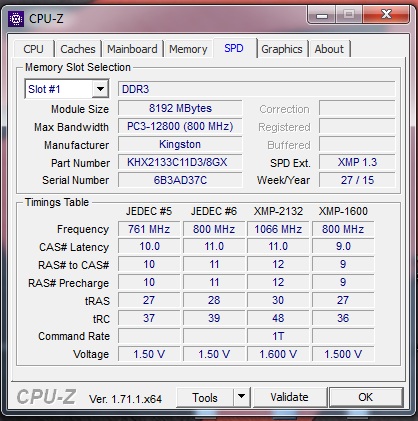Open the Graphics tab
418x421 pixels.
click(x=282, y=49)
